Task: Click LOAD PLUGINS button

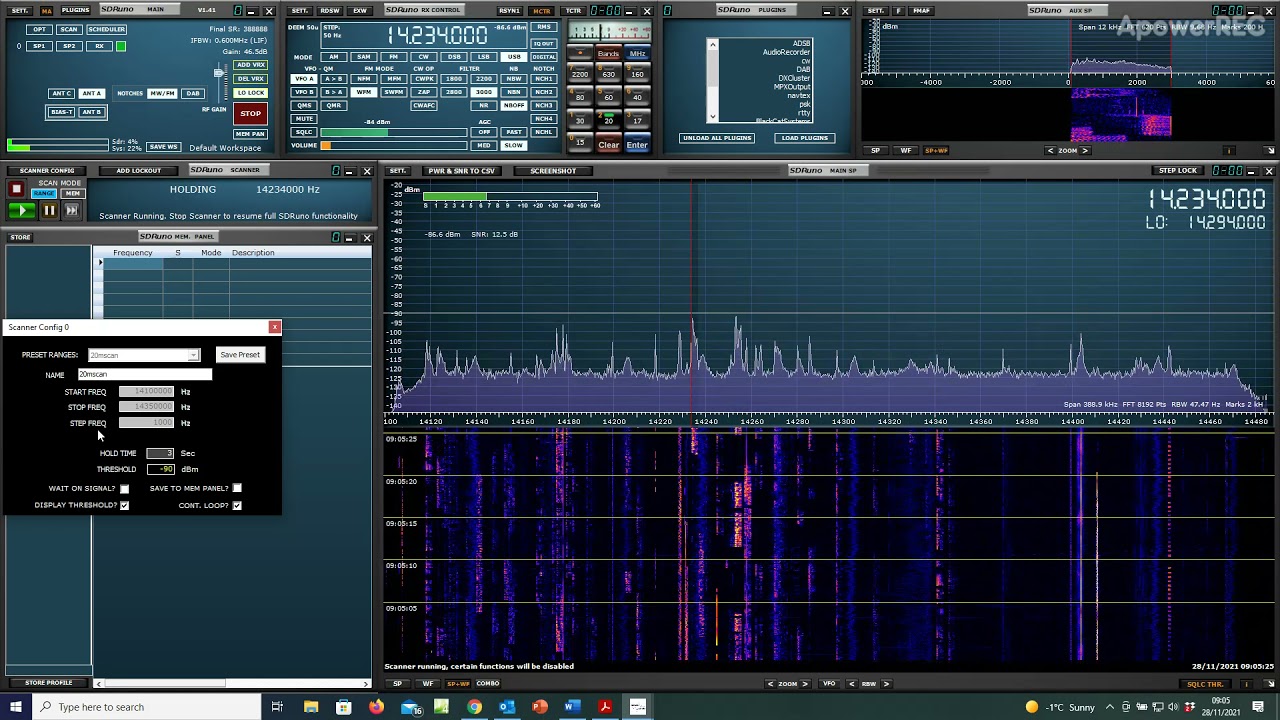Action: pos(804,138)
